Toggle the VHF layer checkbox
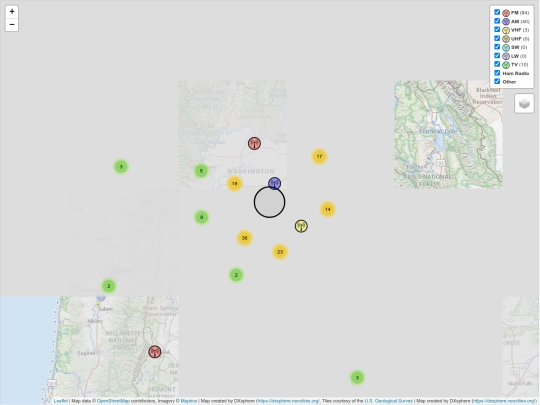The height and width of the screenshot is (405, 540). tap(497, 29)
